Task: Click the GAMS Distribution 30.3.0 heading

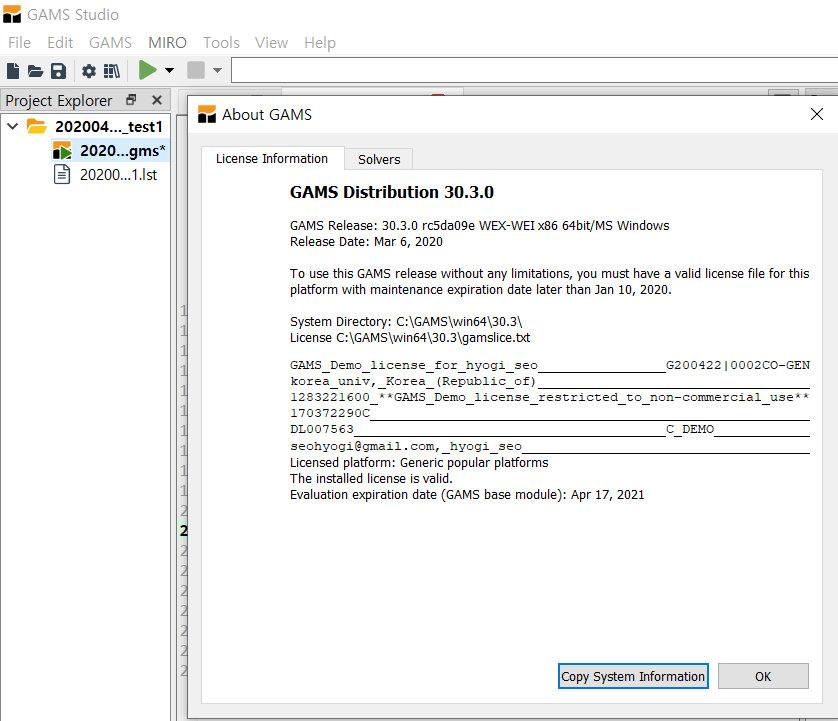Action: click(392, 192)
